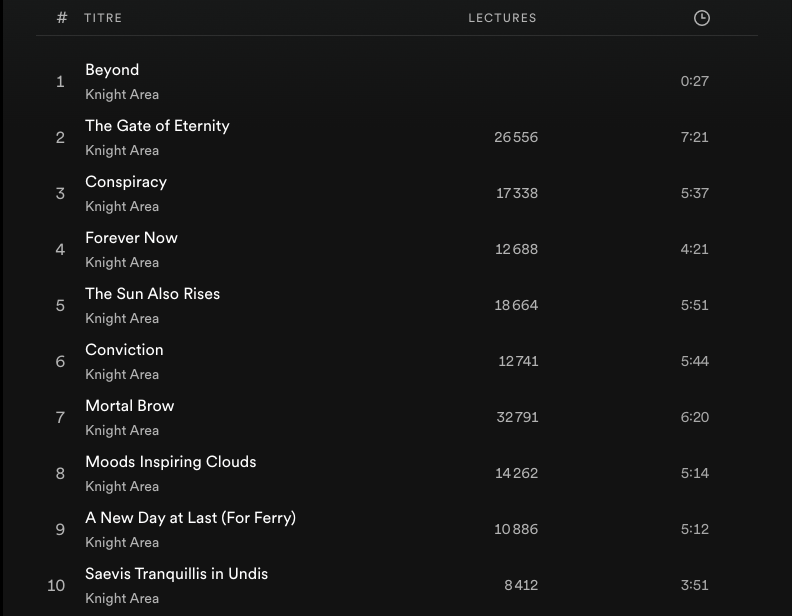
Task: Pick the Moods Inspiring Clouds track
Action: pyautogui.click(x=171, y=462)
